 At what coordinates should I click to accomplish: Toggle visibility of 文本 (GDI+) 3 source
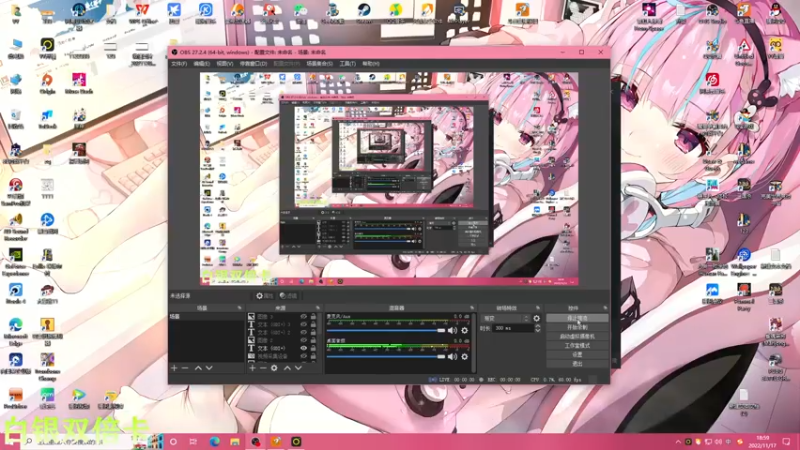click(x=304, y=324)
